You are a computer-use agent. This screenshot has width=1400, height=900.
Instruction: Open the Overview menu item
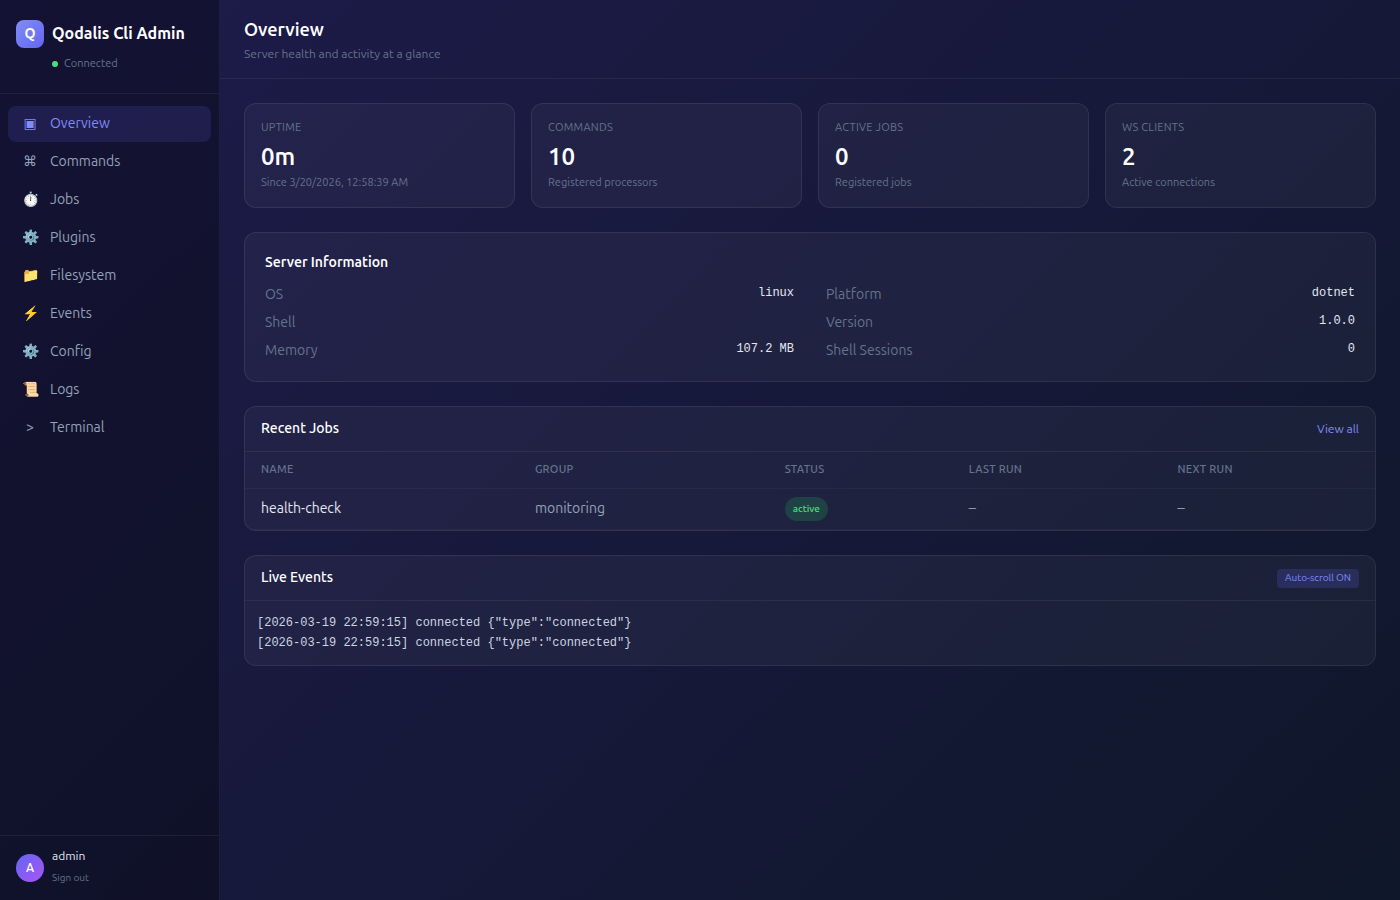109,124
